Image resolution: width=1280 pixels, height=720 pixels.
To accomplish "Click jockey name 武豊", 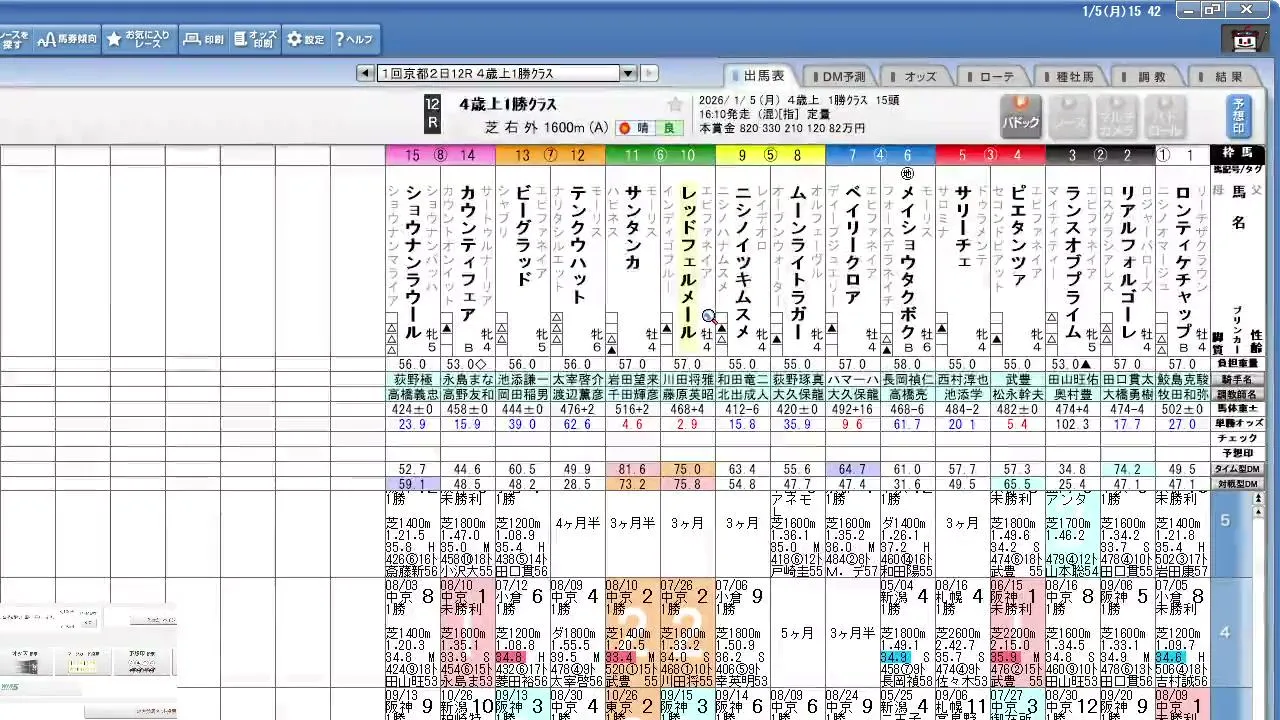I will click(x=1018, y=380).
